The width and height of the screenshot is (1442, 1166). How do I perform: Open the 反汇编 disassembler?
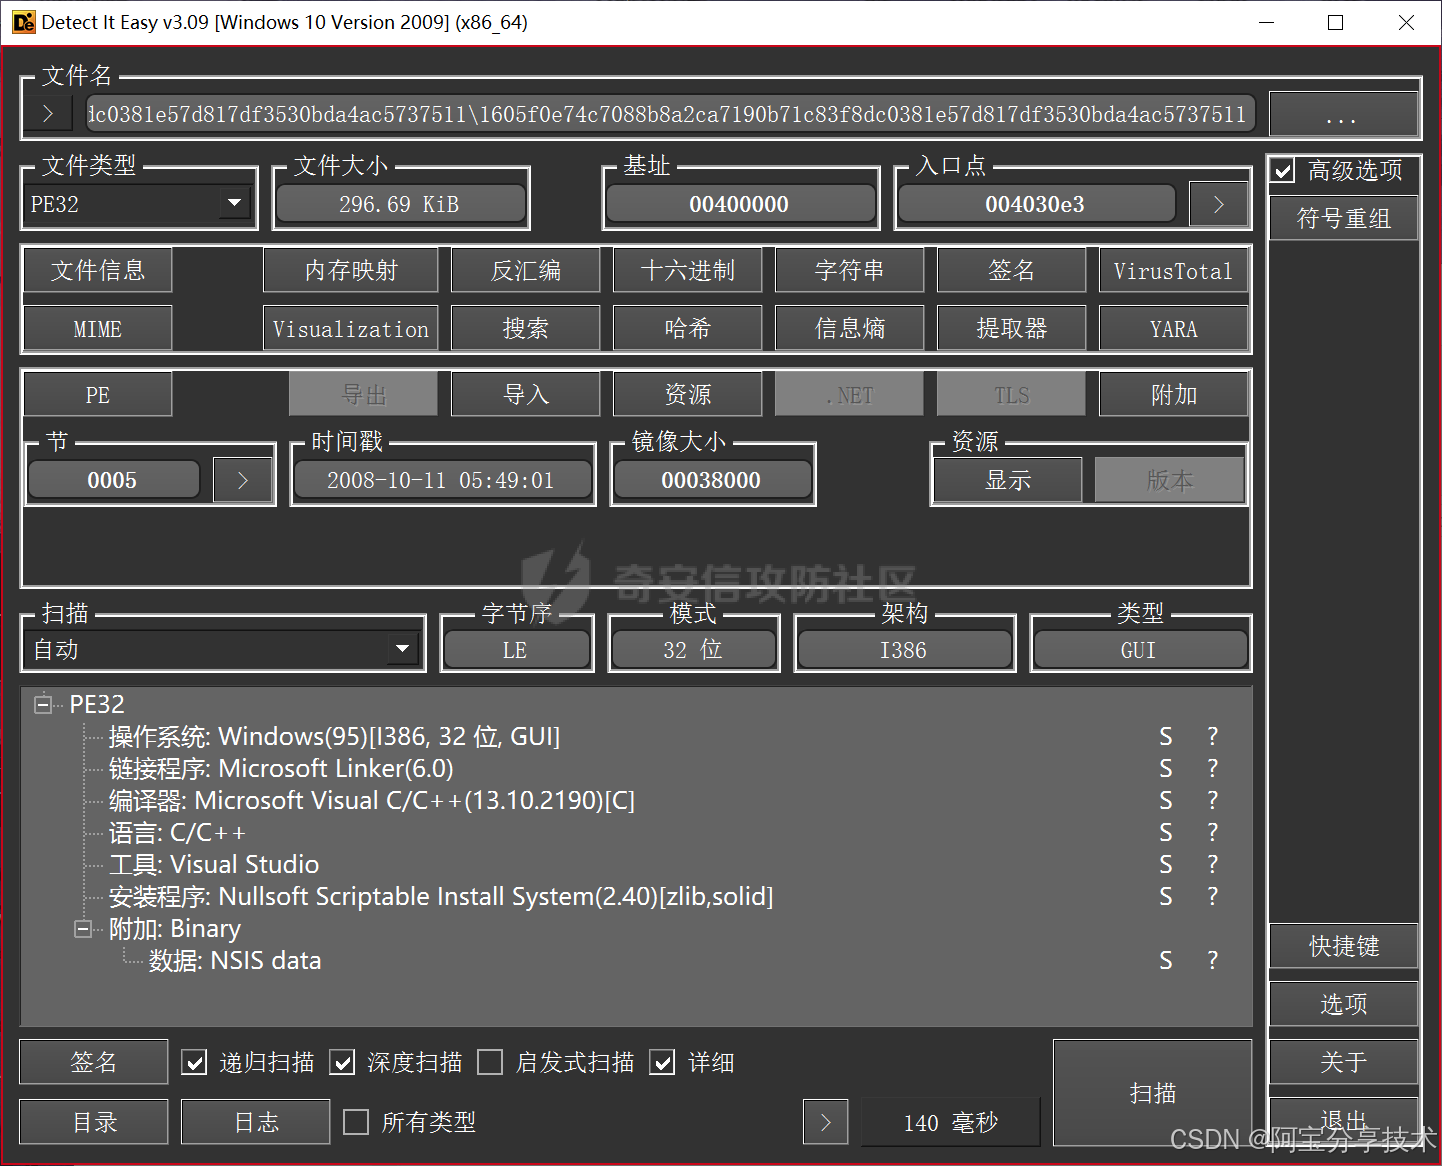click(526, 270)
